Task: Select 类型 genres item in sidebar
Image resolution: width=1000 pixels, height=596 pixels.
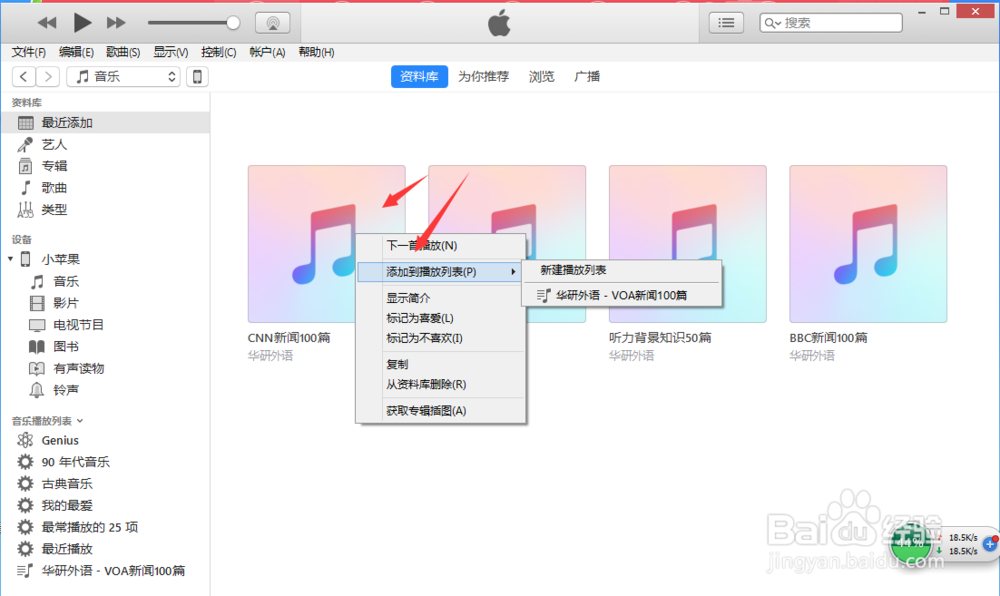Action: [x=105, y=210]
